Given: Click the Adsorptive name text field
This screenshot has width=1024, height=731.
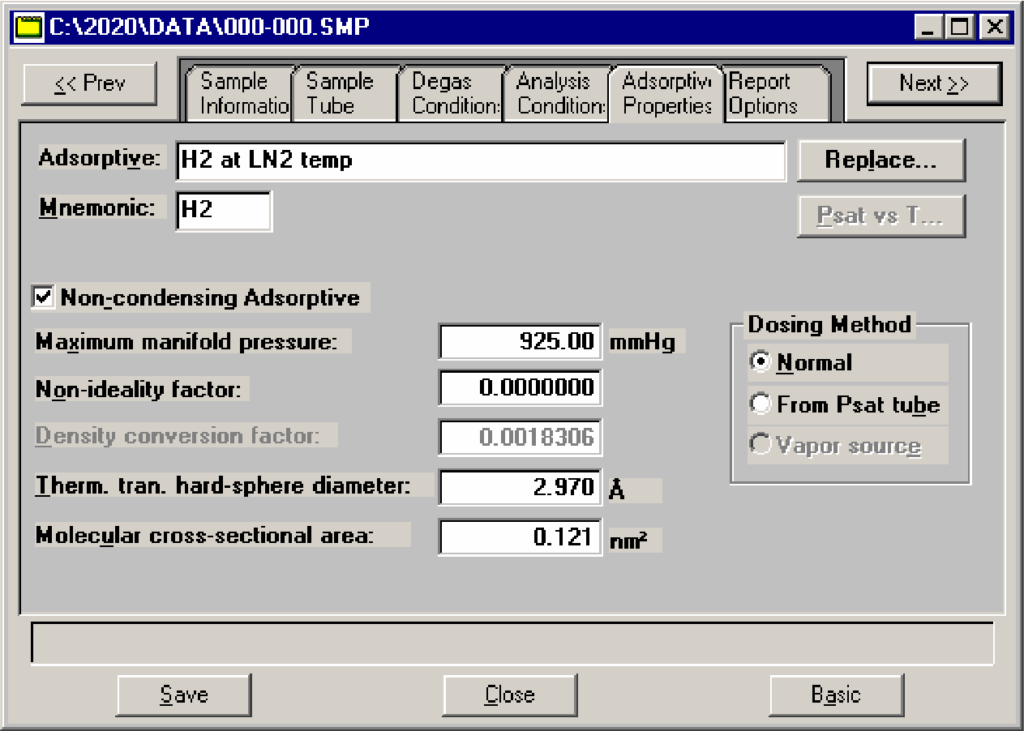Looking at the screenshot, I should tap(480, 160).
